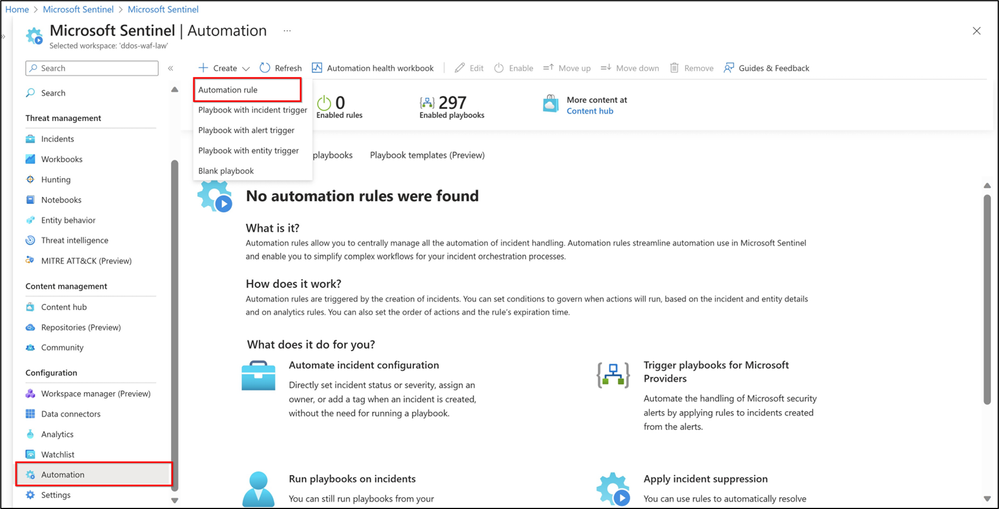This screenshot has height=509, width=999.
Task: Expand the left pane chevron at window edge
Action: (3, 38)
